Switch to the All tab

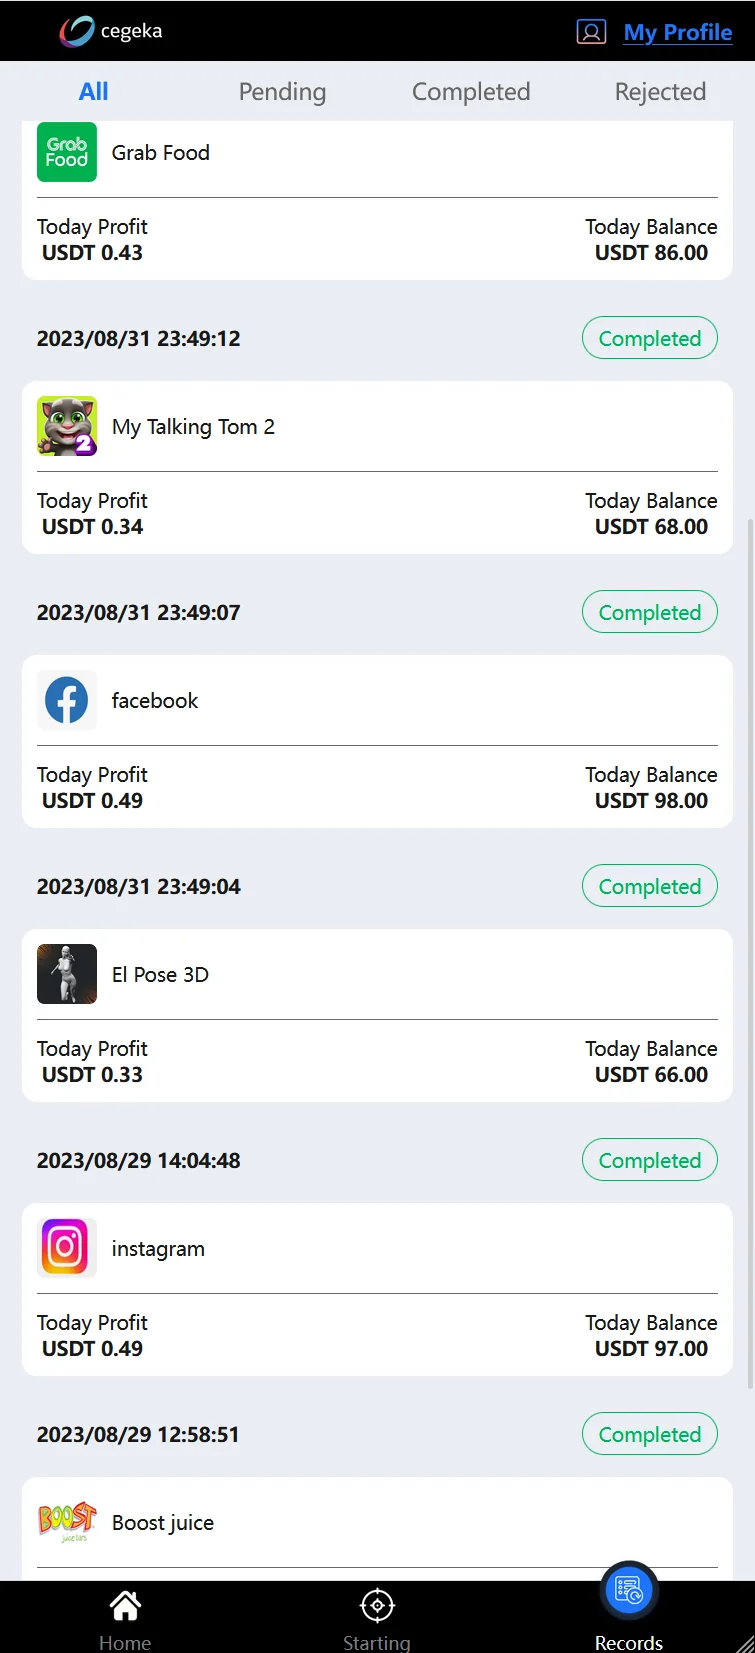pyautogui.click(x=93, y=92)
